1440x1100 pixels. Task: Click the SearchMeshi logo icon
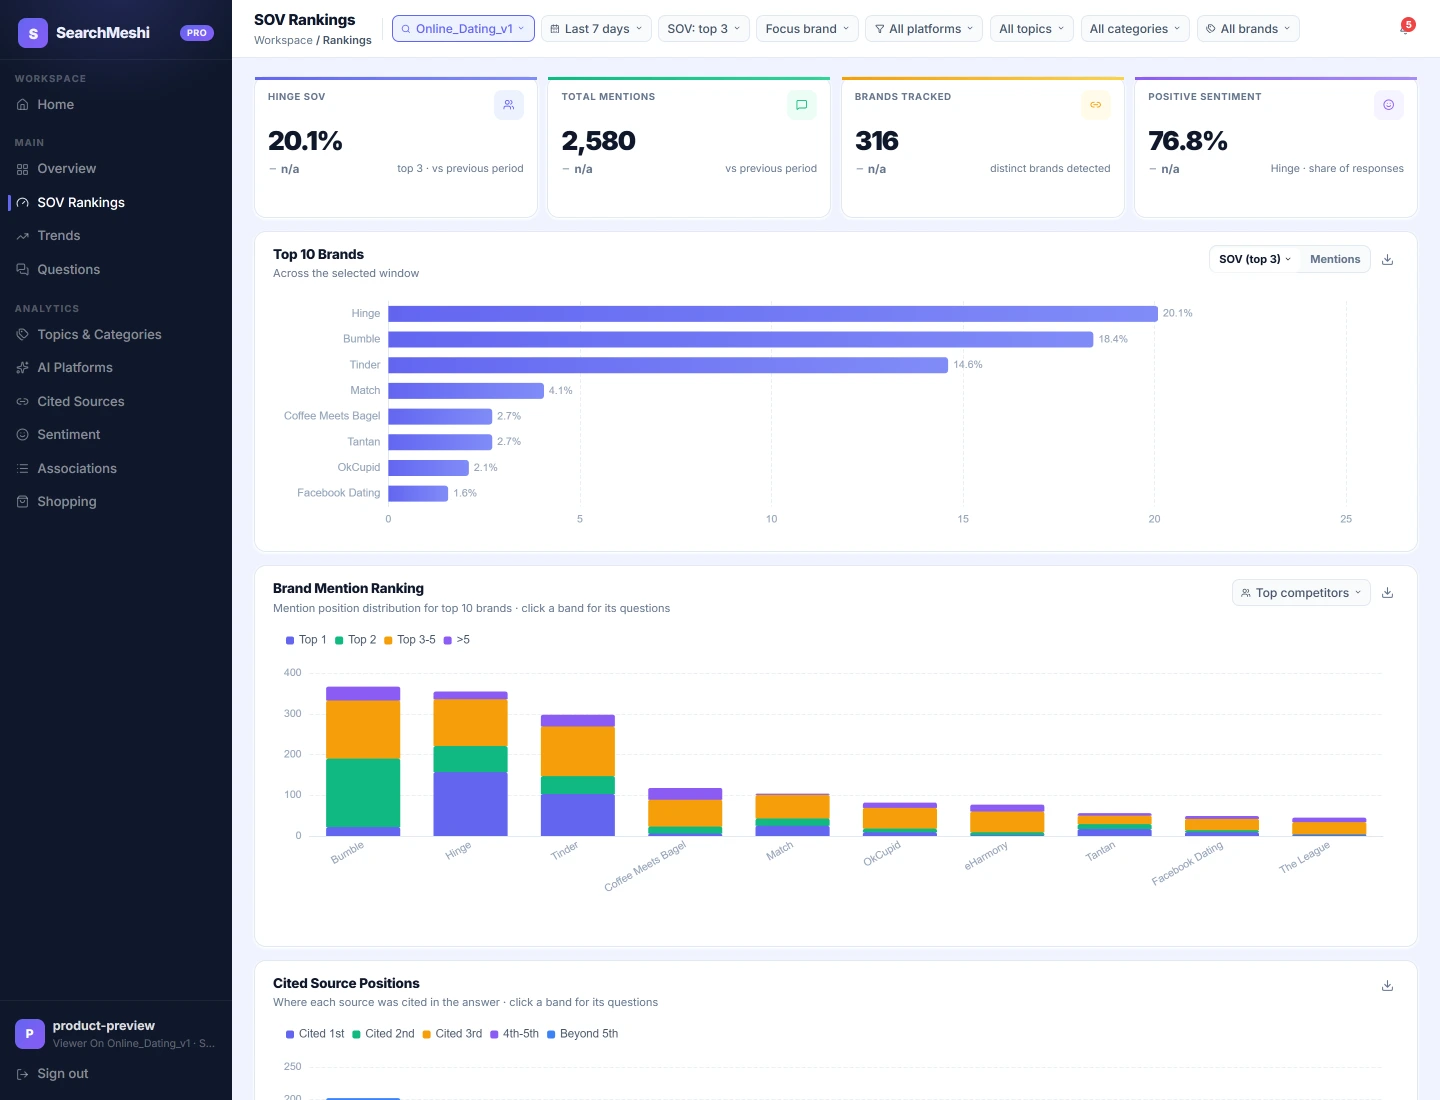pos(33,33)
